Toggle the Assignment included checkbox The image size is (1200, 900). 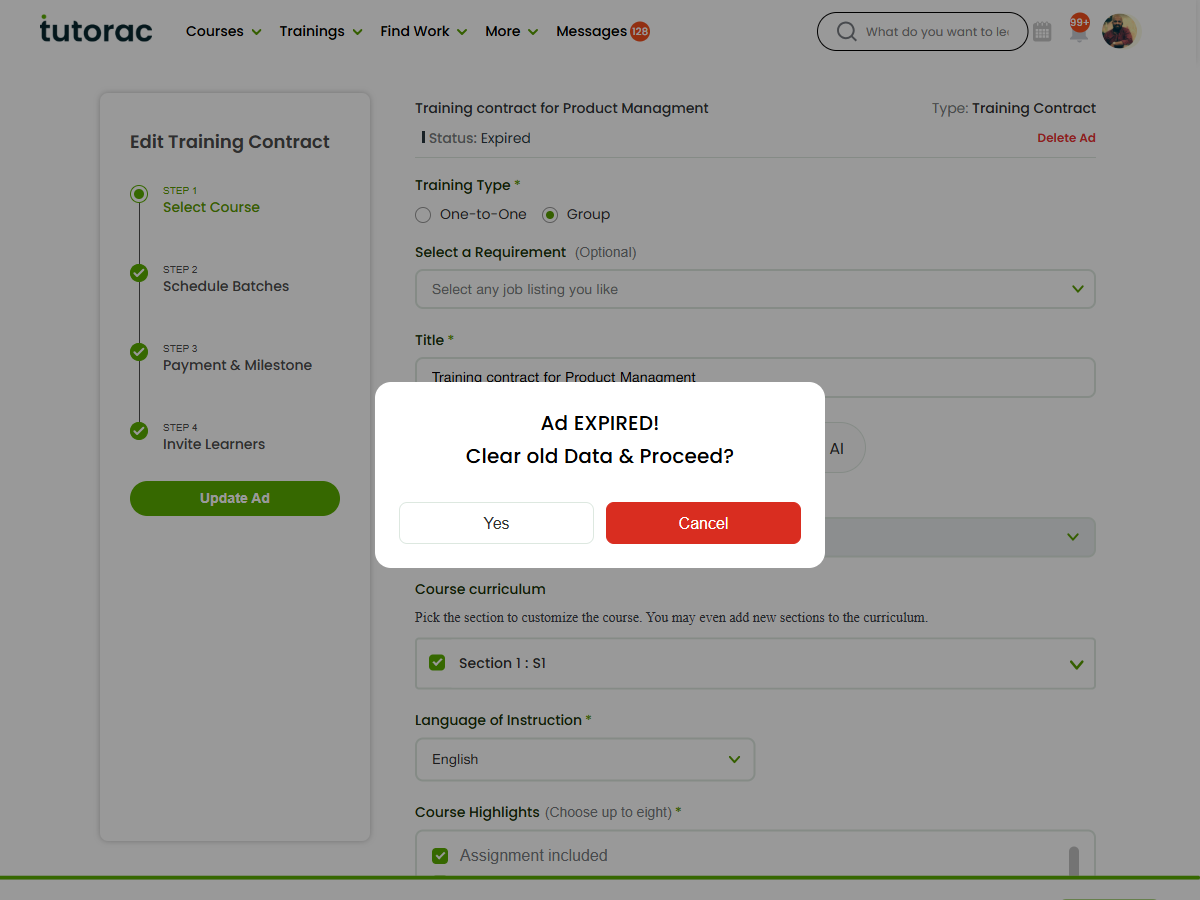click(440, 855)
